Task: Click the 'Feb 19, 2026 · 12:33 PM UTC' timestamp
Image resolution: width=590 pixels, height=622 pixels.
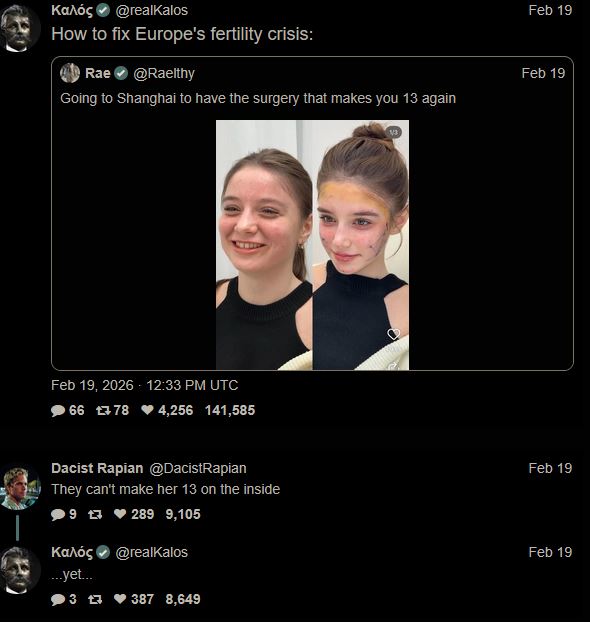Action: click(144, 385)
